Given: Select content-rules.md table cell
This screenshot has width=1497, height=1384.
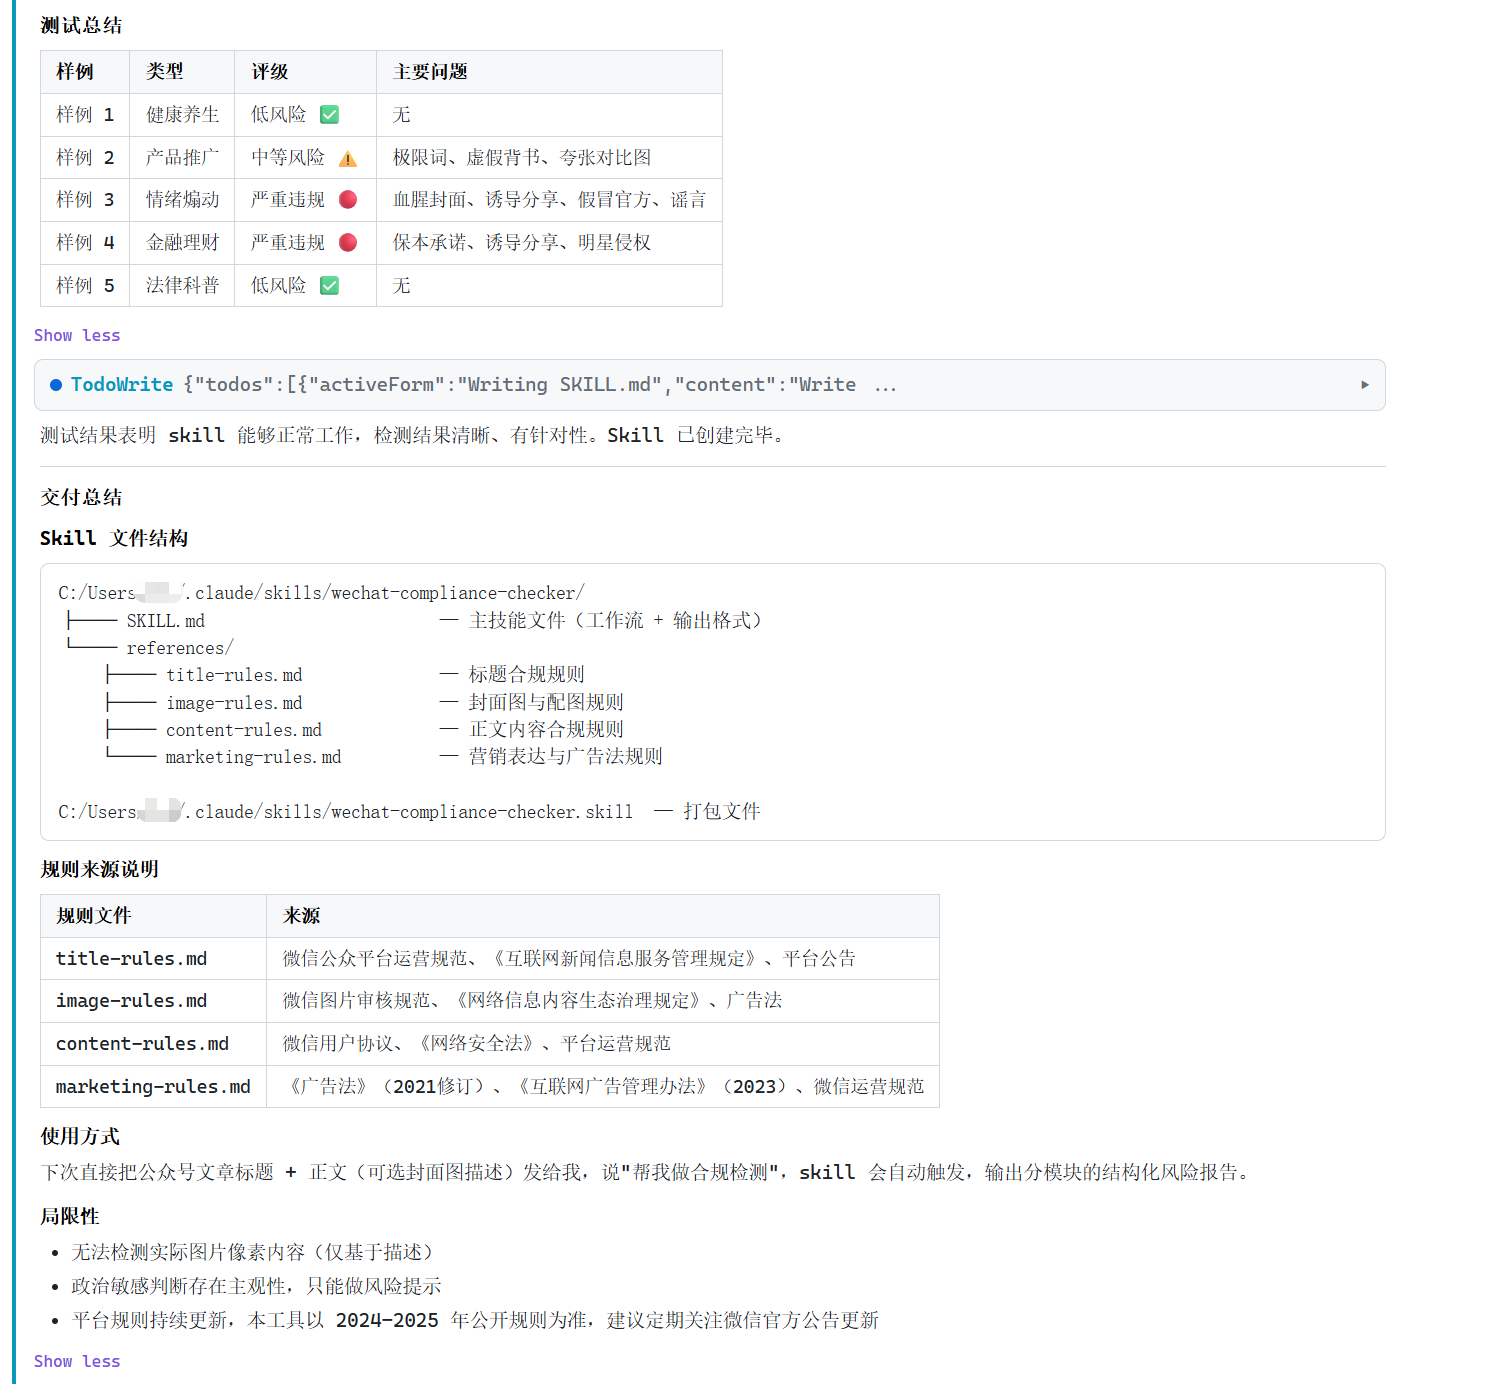Looking at the screenshot, I should point(154,1044).
